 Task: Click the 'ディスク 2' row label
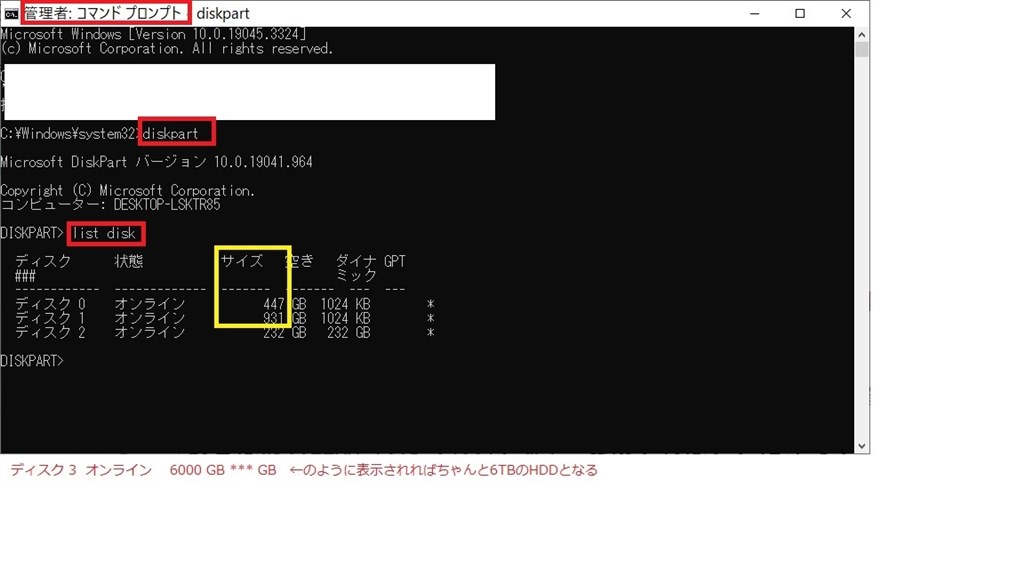(x=50, y=332)
